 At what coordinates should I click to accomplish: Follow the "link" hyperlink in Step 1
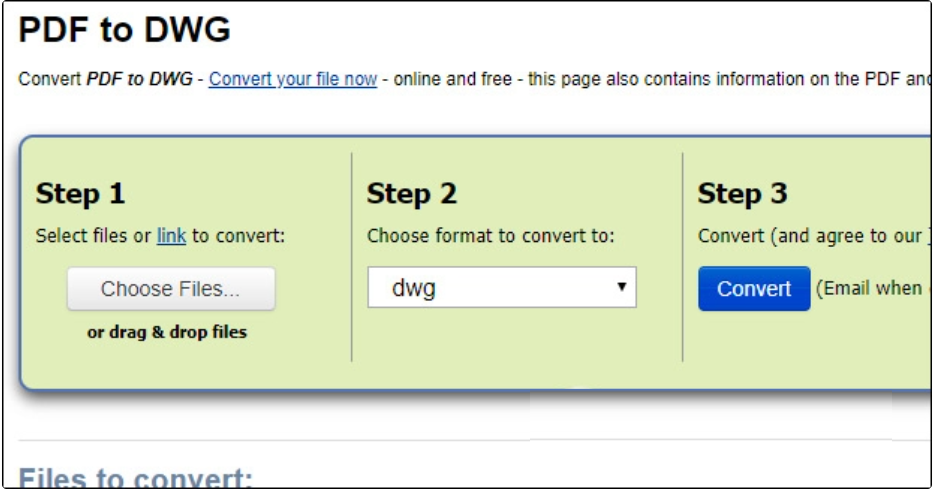tap(171, 236)
